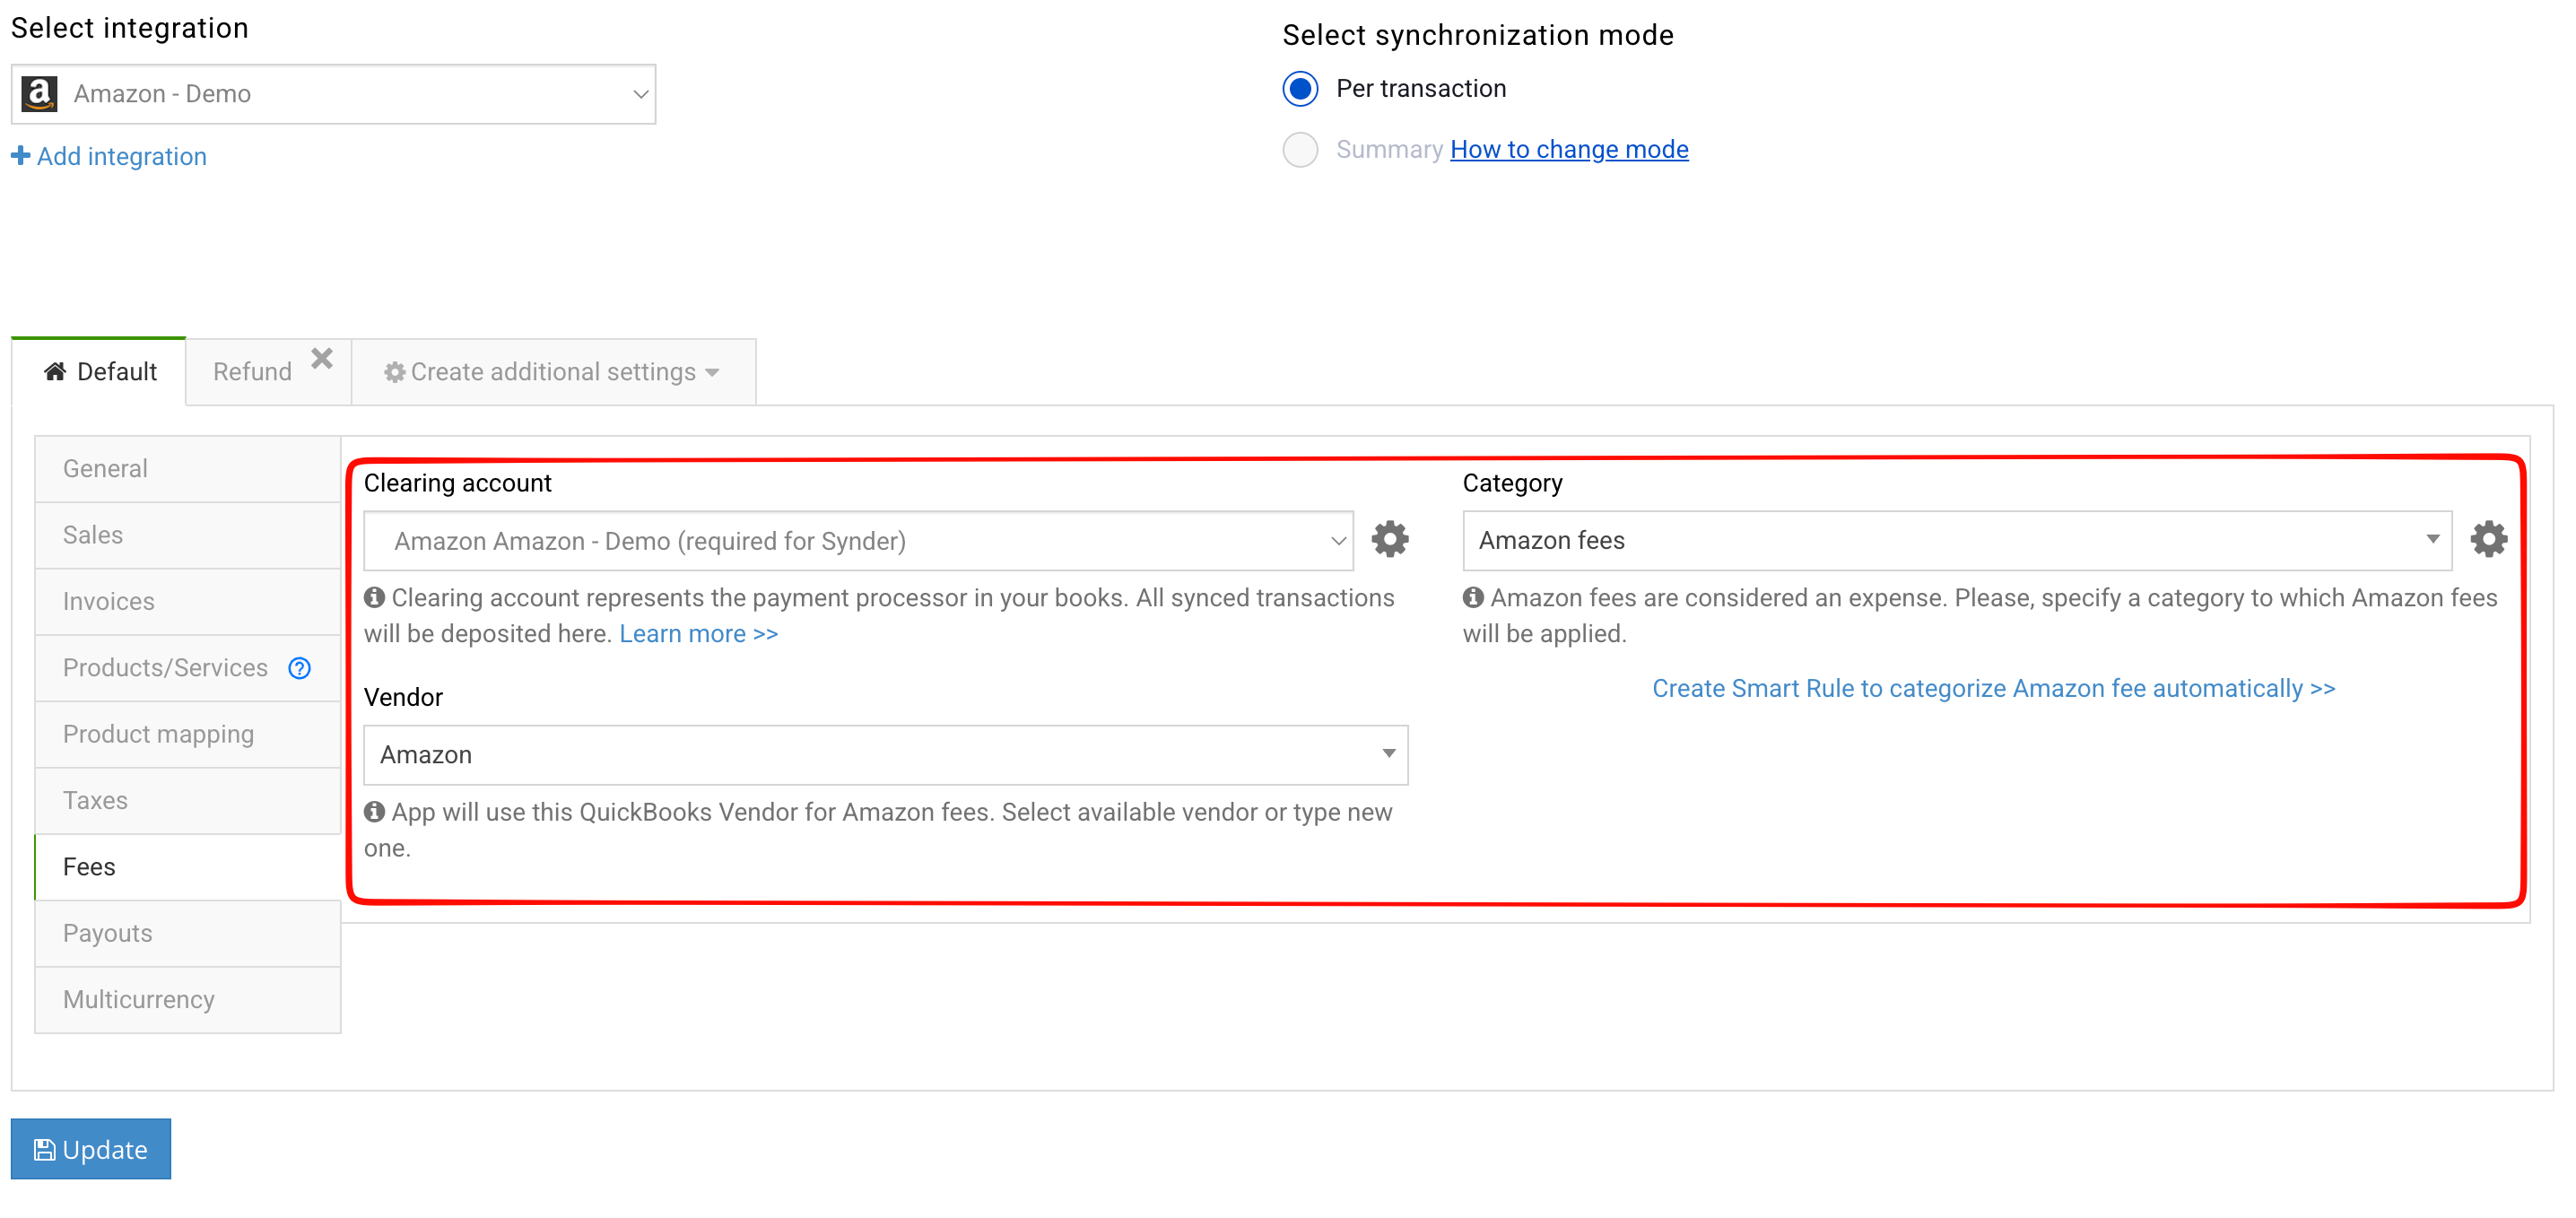
Task: Open Clearing account gear settings
Action: [1389, 540]
